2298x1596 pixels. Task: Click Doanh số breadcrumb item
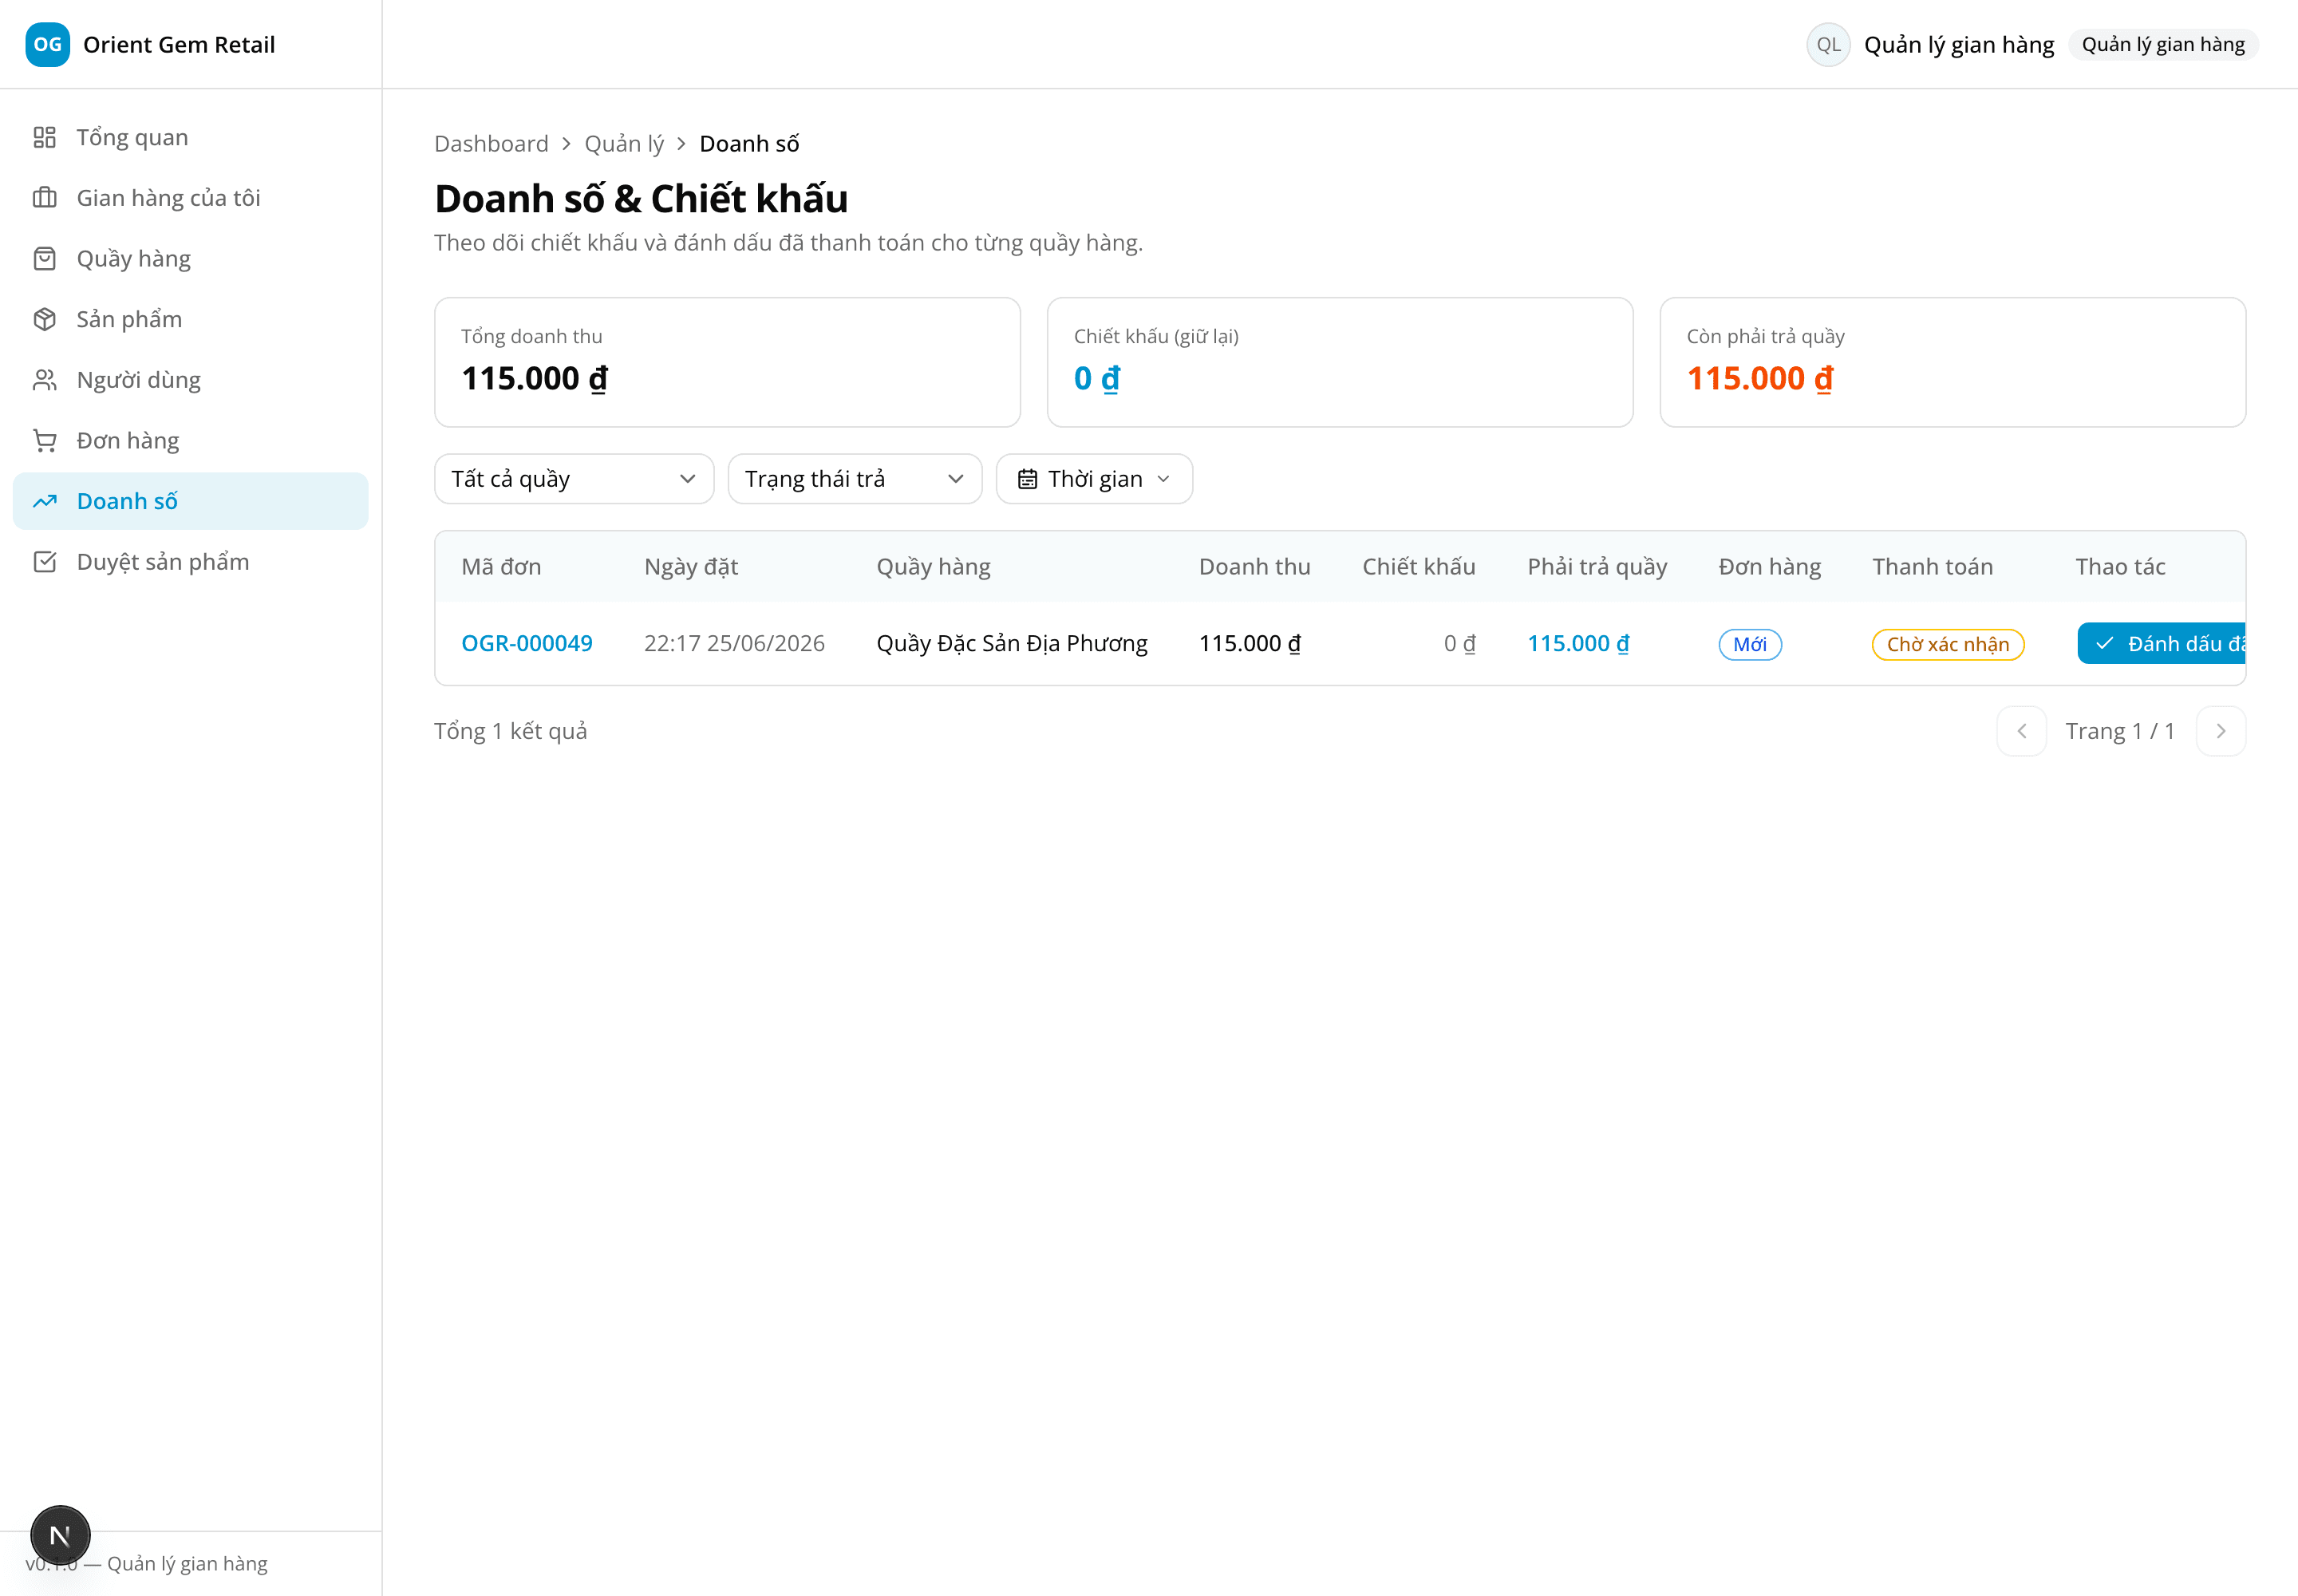[749, 144]
